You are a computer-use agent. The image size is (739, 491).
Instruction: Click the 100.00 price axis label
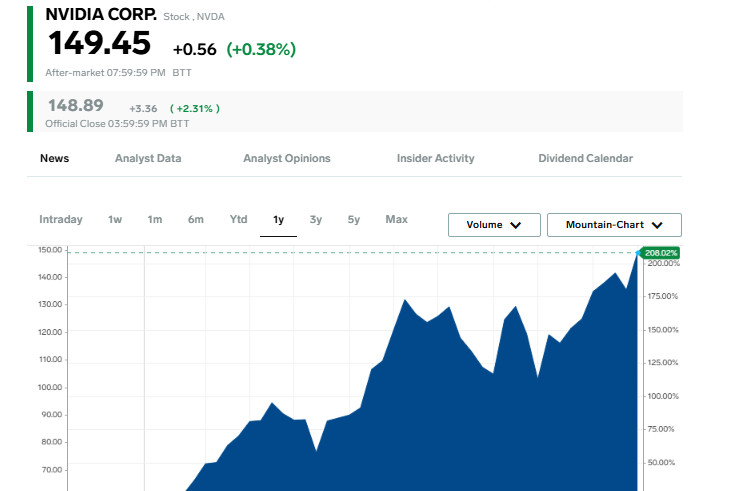pos(50,387)
